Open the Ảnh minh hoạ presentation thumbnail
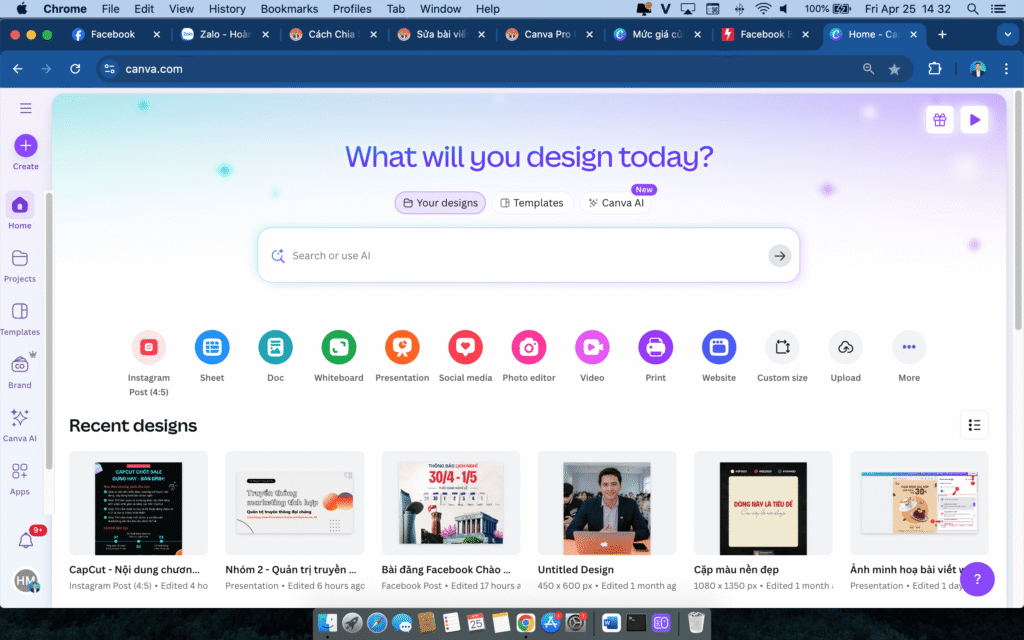 (x=919, y=503)
